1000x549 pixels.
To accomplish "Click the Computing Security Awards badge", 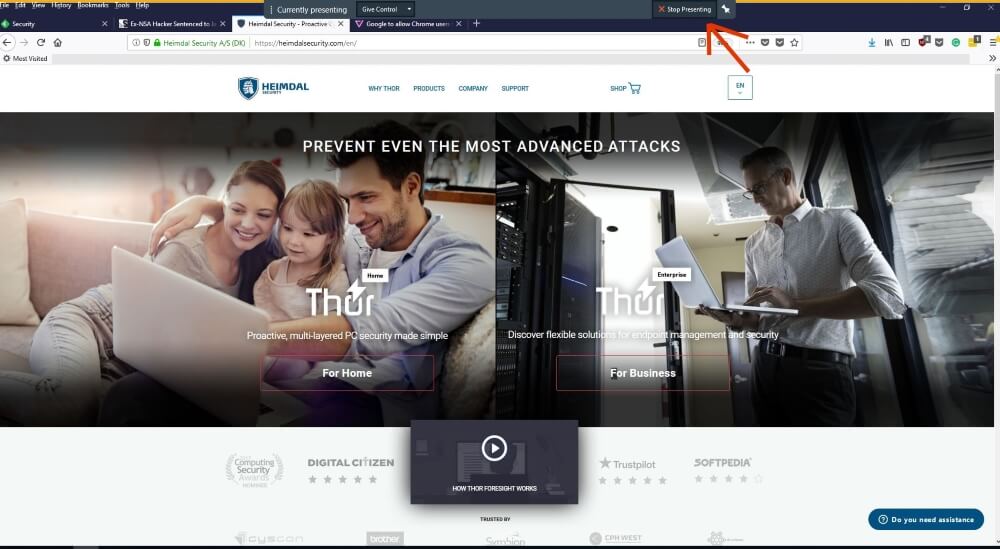I will pos(254,470).
